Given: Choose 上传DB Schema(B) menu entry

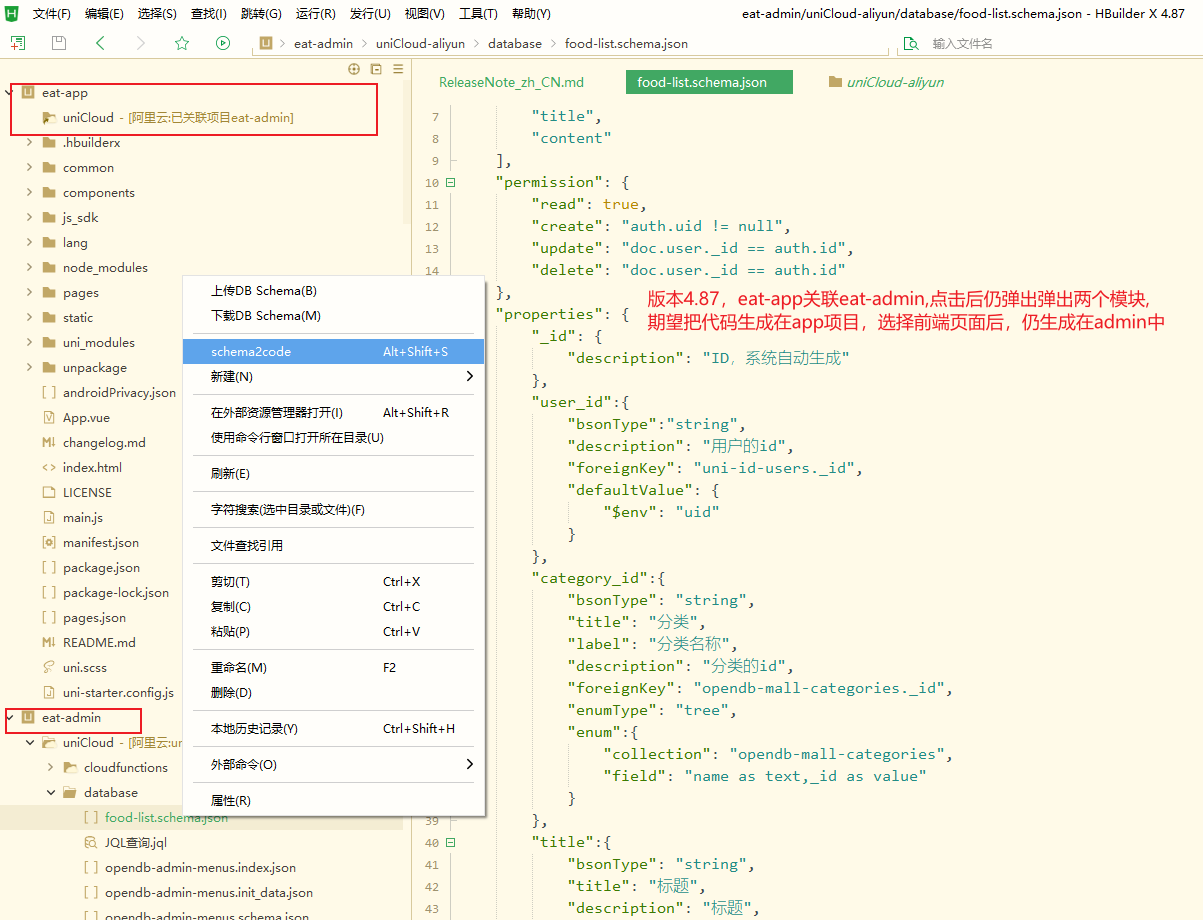Looking at the screenshot, I should 263,291.
